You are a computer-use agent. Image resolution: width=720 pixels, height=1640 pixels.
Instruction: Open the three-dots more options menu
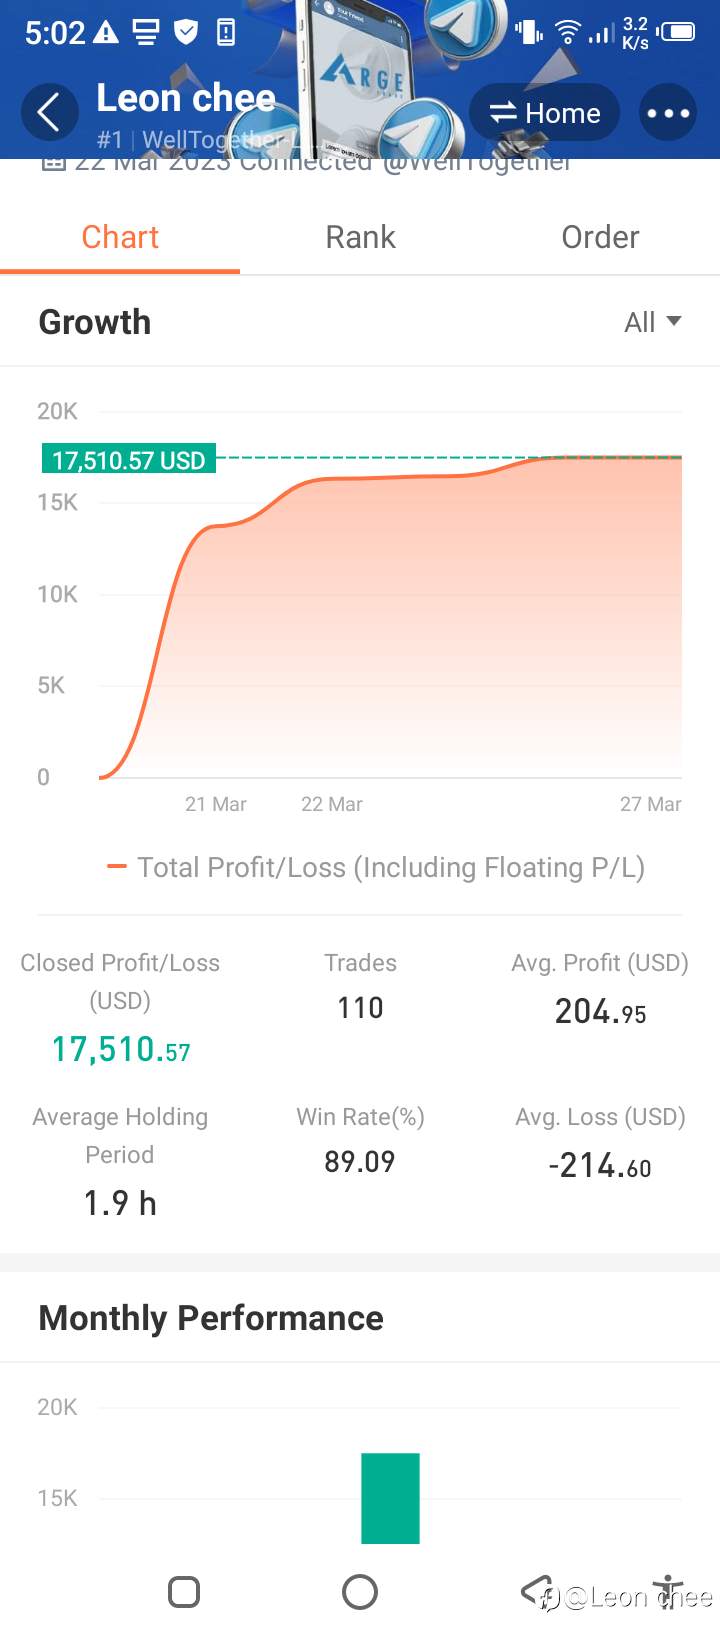(668, 113)
